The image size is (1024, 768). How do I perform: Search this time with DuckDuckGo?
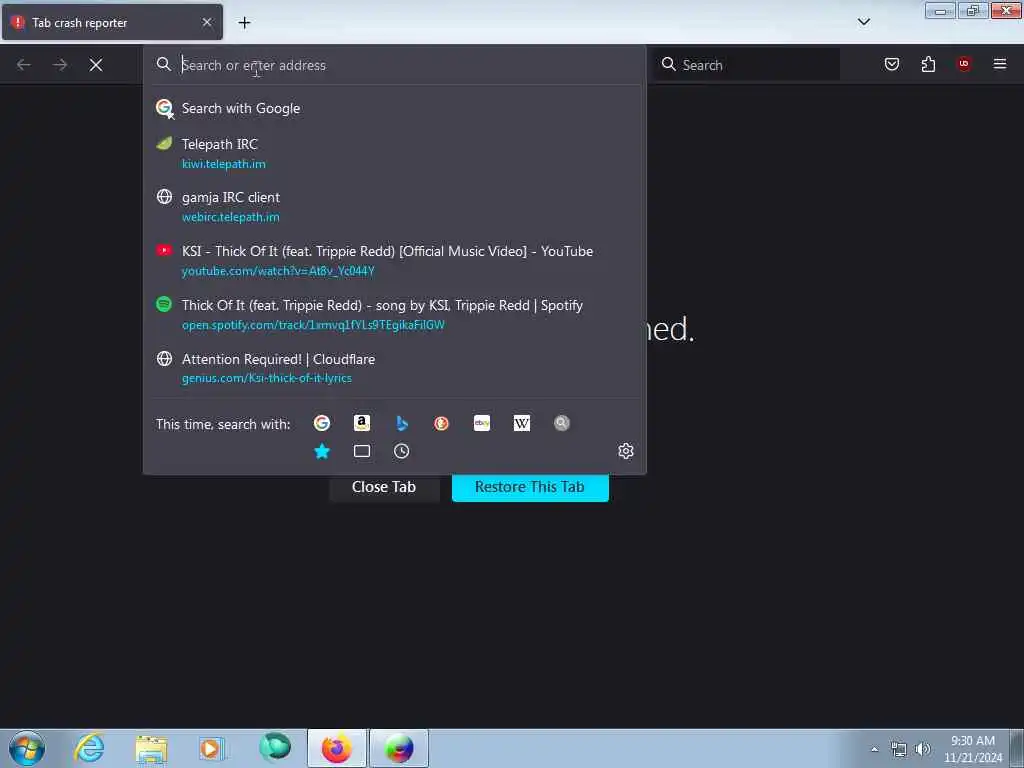point(441,423)
